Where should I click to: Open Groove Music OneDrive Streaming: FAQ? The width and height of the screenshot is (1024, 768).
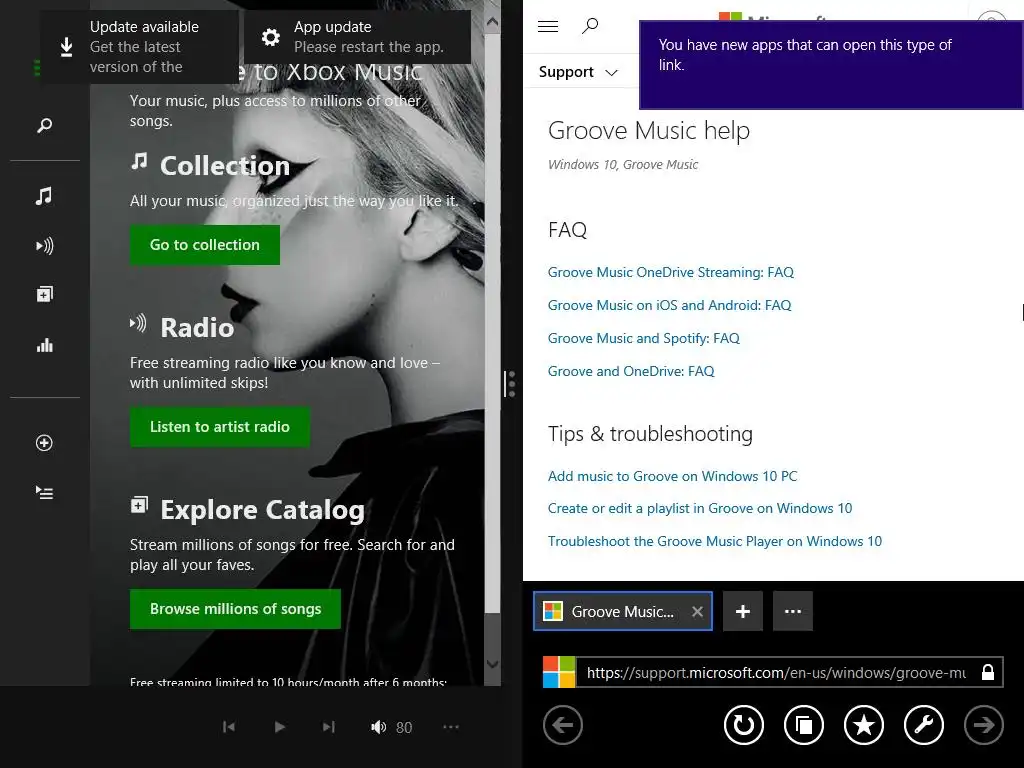[x=671, y=272]
